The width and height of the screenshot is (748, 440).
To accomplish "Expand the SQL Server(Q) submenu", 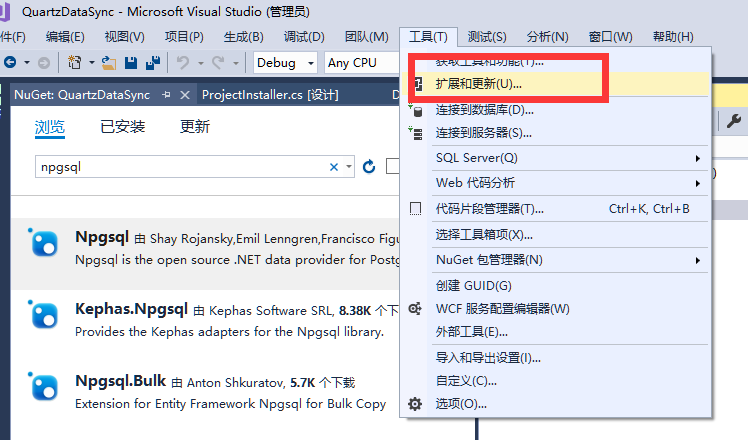I will point(698,158).
